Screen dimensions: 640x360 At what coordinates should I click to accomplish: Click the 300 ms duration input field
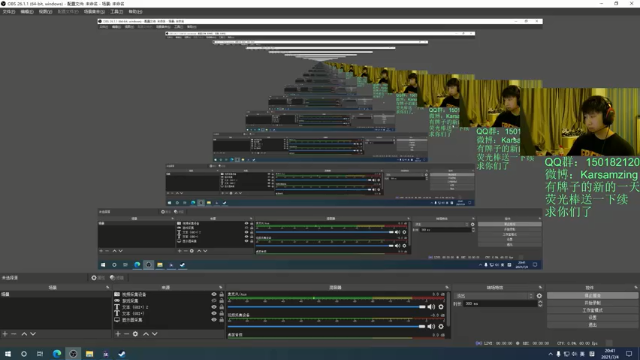(501, 304)
